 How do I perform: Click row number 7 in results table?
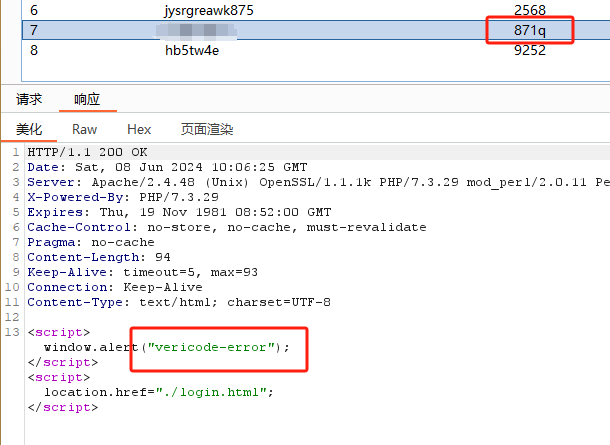tap(34, 30)
